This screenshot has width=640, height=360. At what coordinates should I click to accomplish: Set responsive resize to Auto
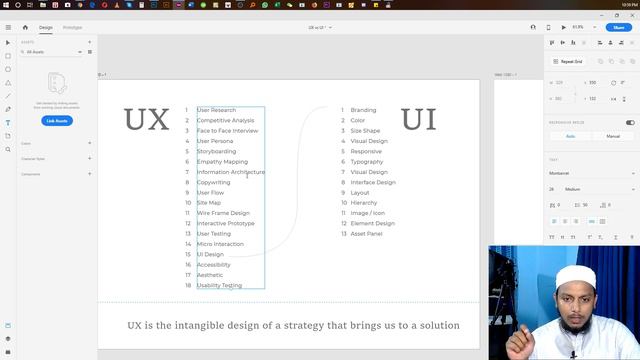[571, 136]
